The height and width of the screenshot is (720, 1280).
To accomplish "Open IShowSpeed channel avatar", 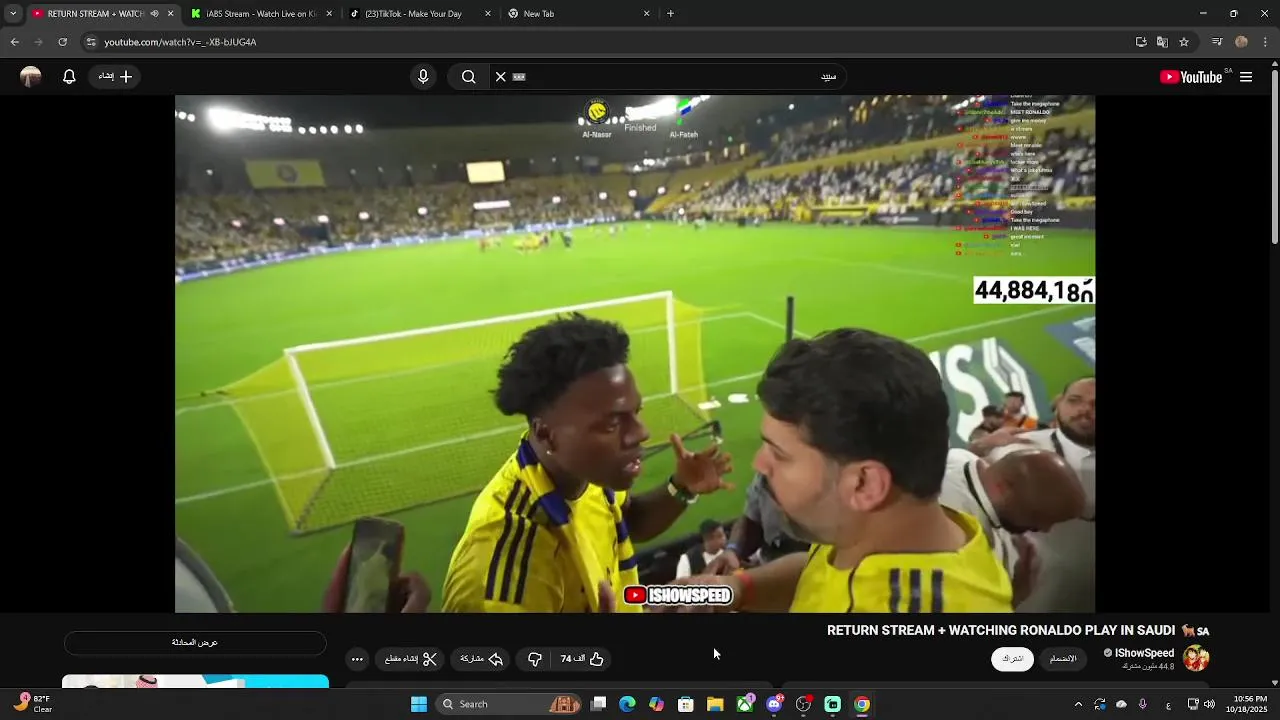I will pos(1196,658).
